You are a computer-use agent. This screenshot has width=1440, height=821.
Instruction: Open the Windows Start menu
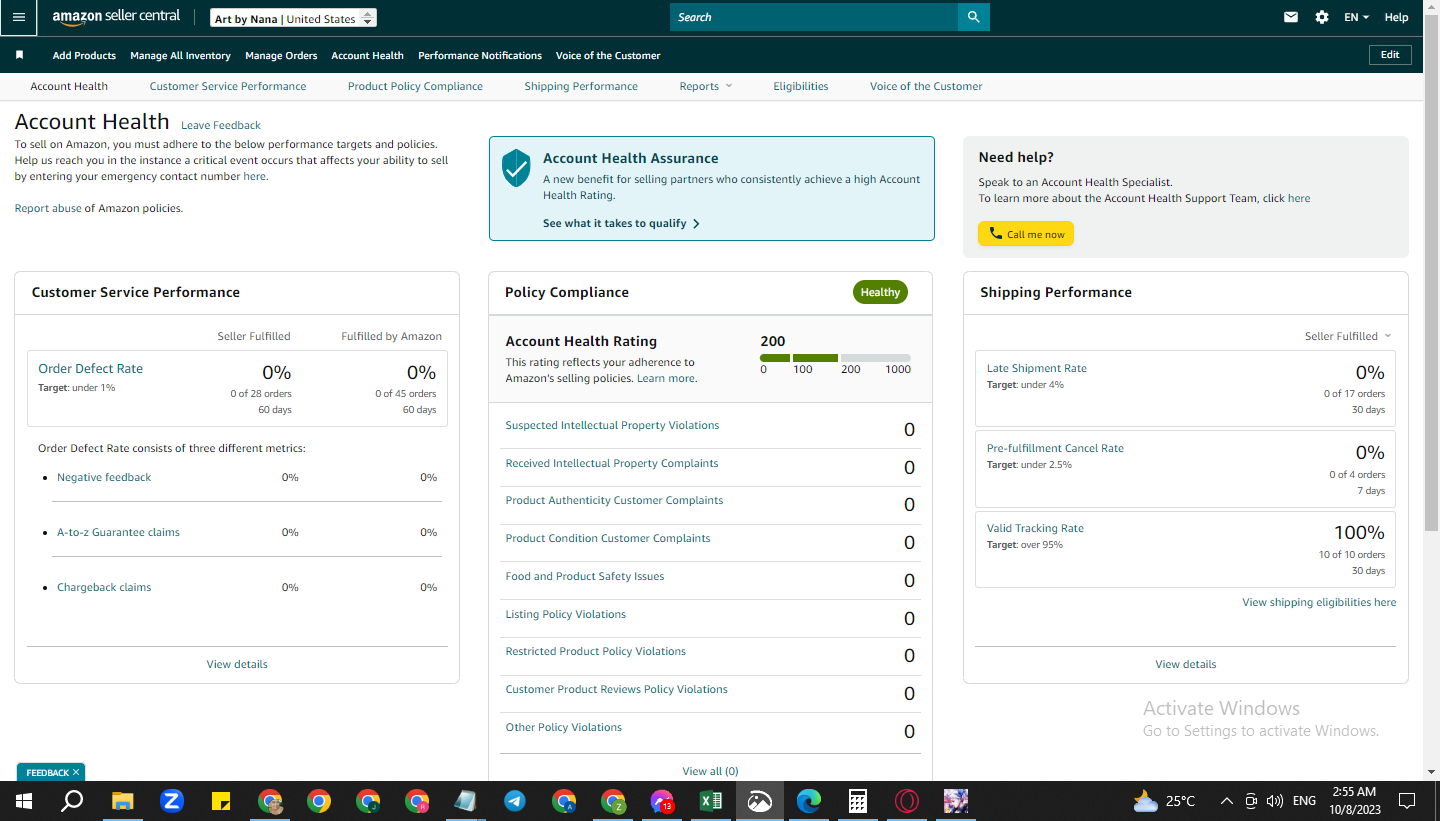pos(24,801)
